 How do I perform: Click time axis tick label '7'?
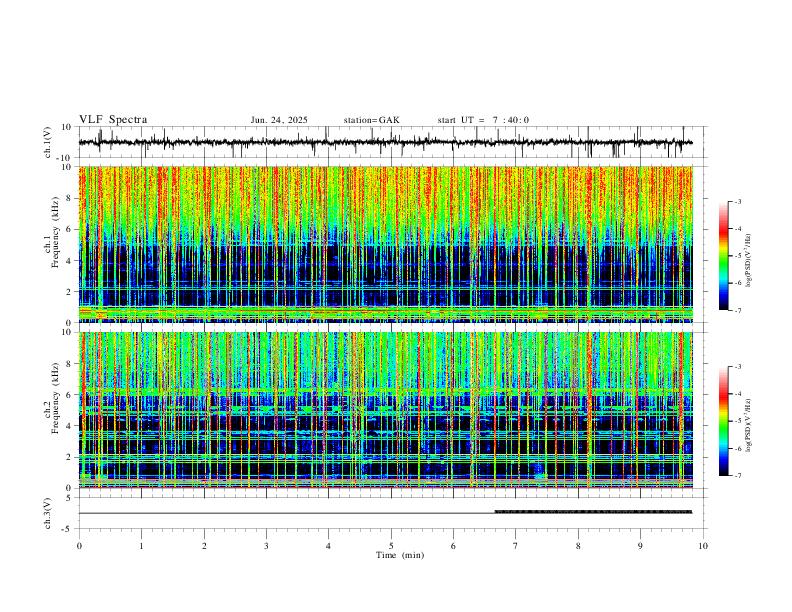(516, 546)
